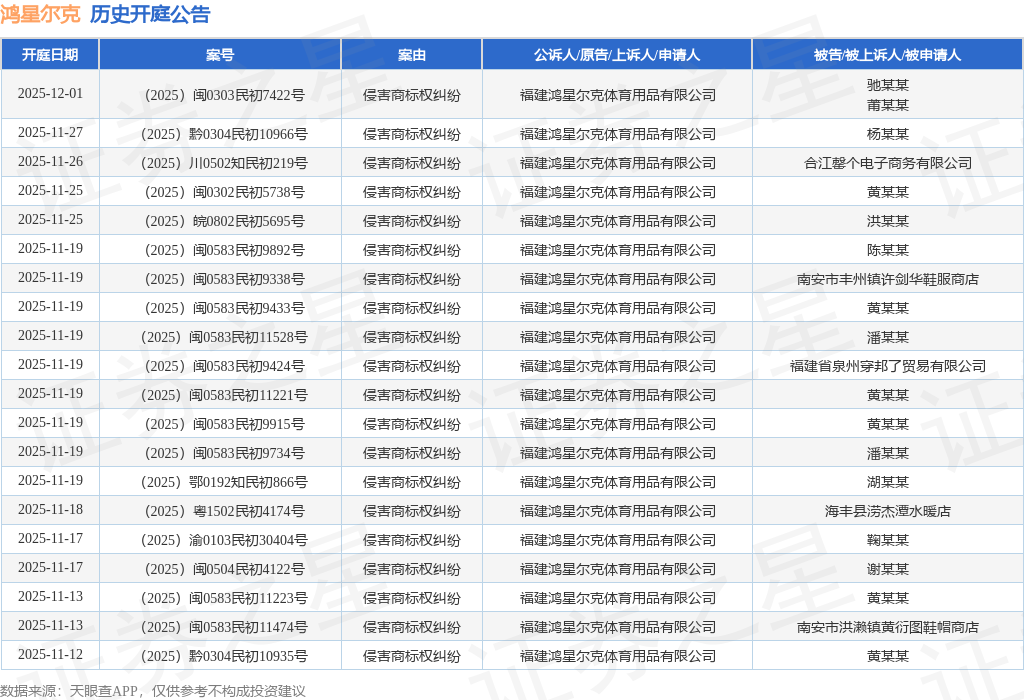This screenshot has height=700, width=1024.
Task: Click the 鸿星尔克 title text
Action: point(40,14)
